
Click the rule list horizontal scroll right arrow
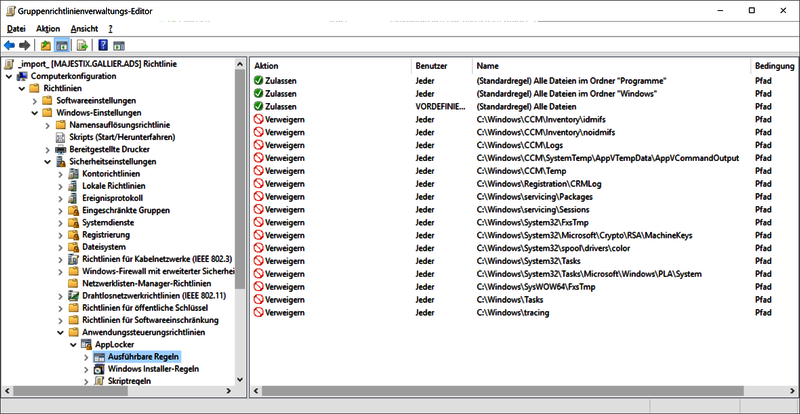pyautogui.click(x=794, y=391)
